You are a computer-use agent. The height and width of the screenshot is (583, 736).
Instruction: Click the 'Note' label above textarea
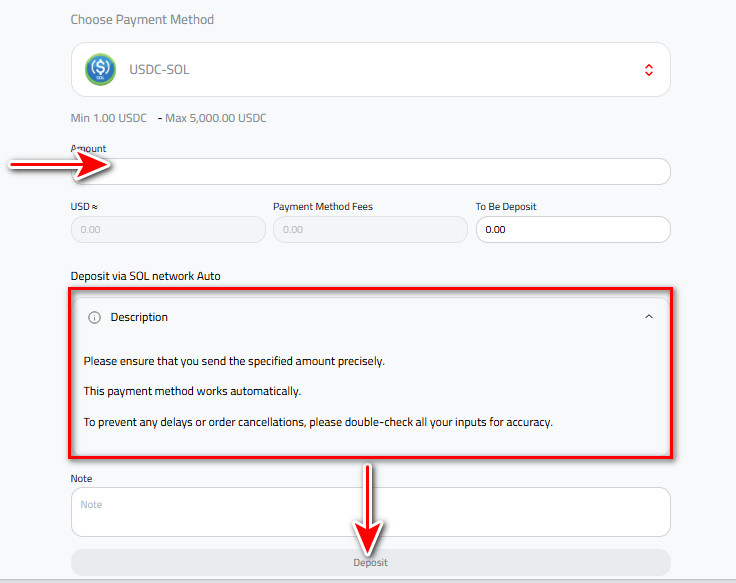click(x=81, y=478)
